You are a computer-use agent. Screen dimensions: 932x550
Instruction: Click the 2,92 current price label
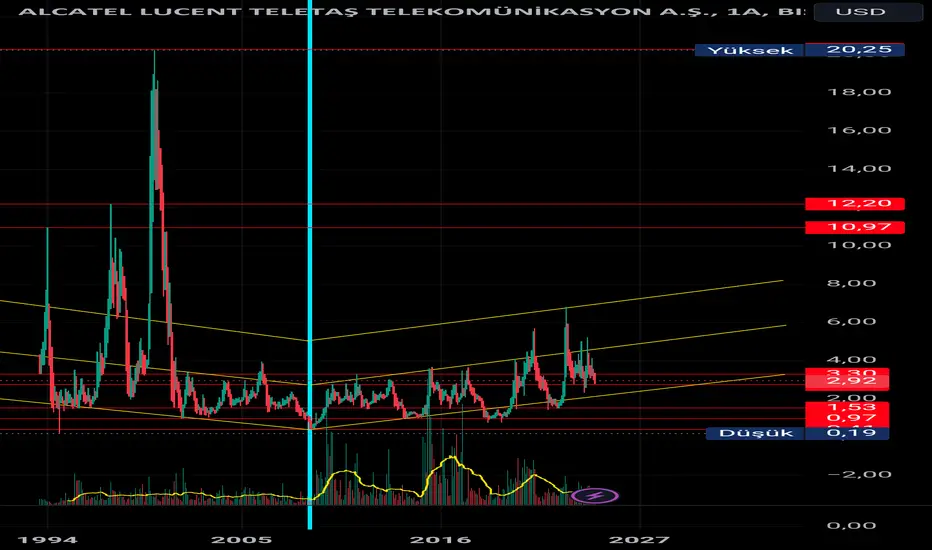coord(847,381)
